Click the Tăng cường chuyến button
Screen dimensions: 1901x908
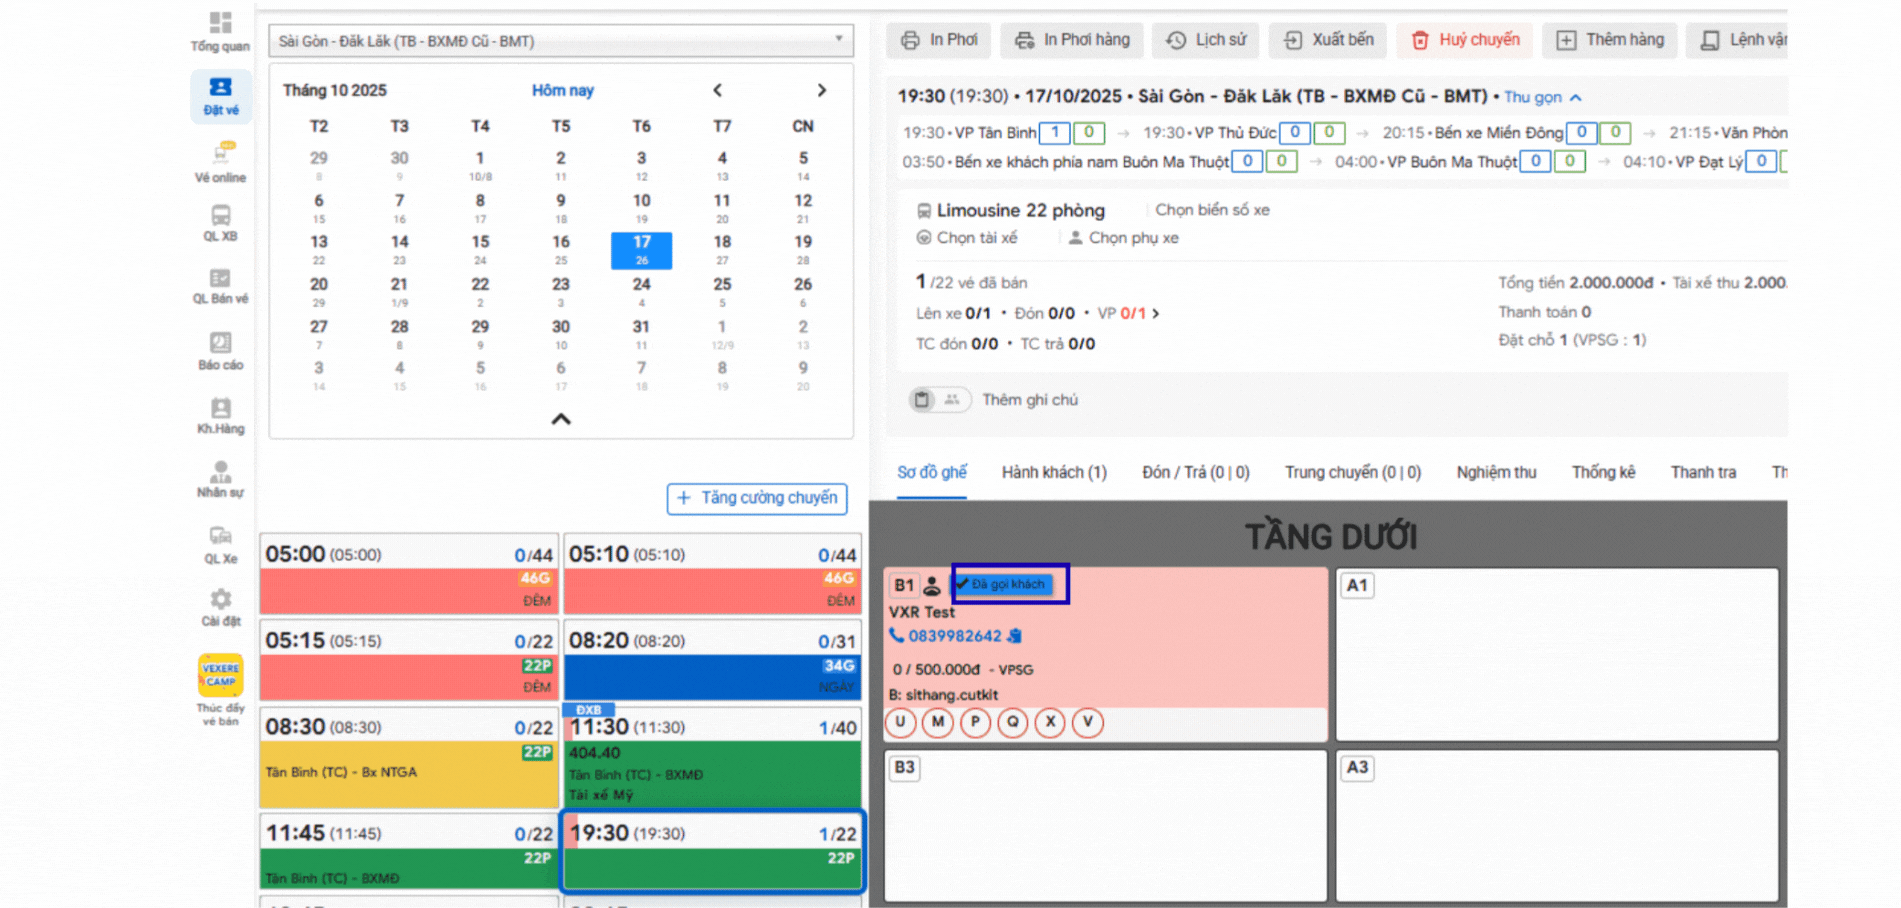point(757,498)
